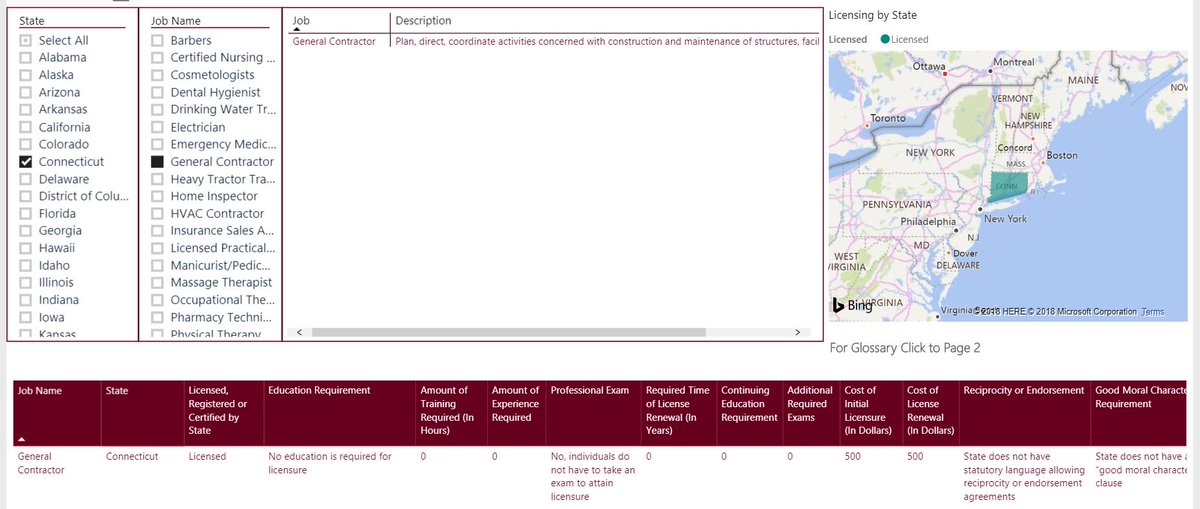The width and height of the screenshot is (1200, 509).
Task: Click the teal Licensed legend marker
Action: (885, 39)
